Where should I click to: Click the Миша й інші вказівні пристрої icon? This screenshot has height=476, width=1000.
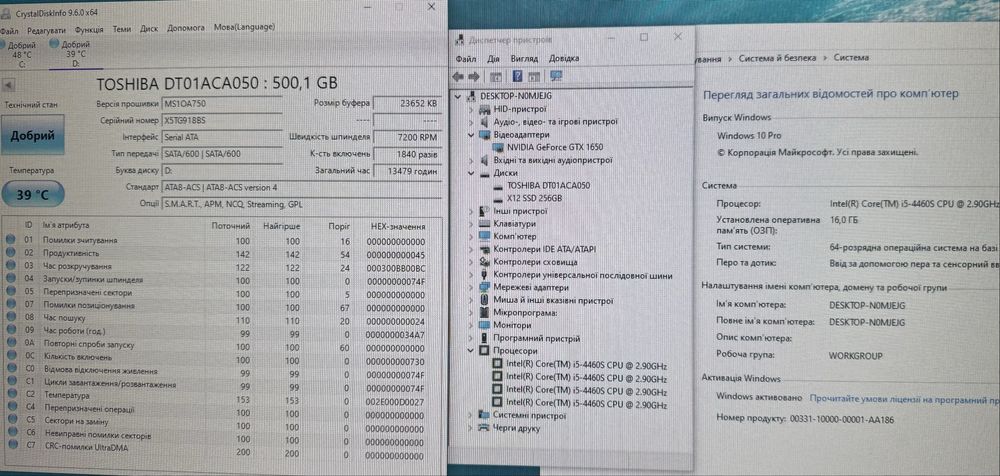pyautogui.click(x=486, y=300)
